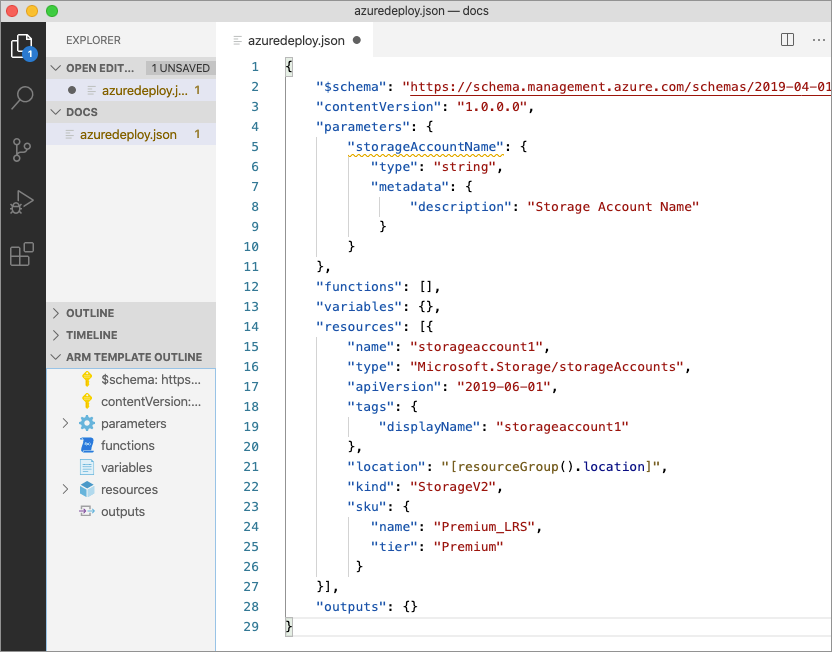Open the Search view icon
Image resolution: width=832 pixels, height=652 pixels.
click(x=22, y=98)
